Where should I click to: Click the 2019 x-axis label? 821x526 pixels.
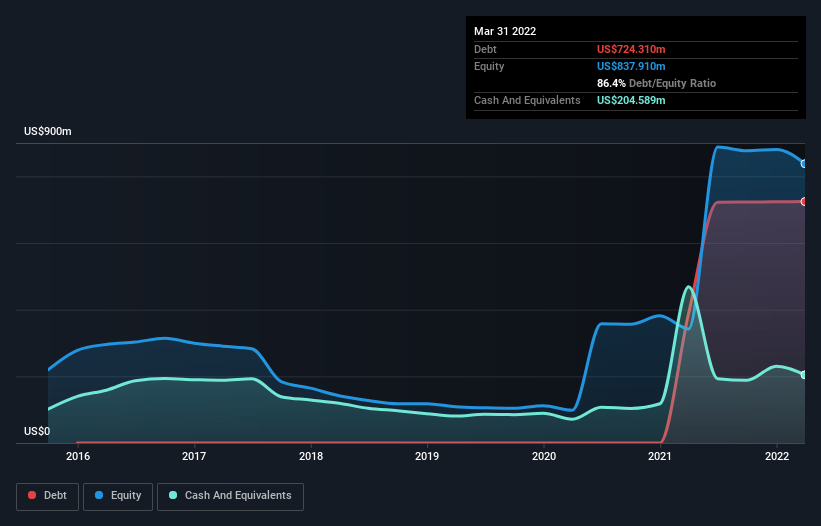click(427, 456)
